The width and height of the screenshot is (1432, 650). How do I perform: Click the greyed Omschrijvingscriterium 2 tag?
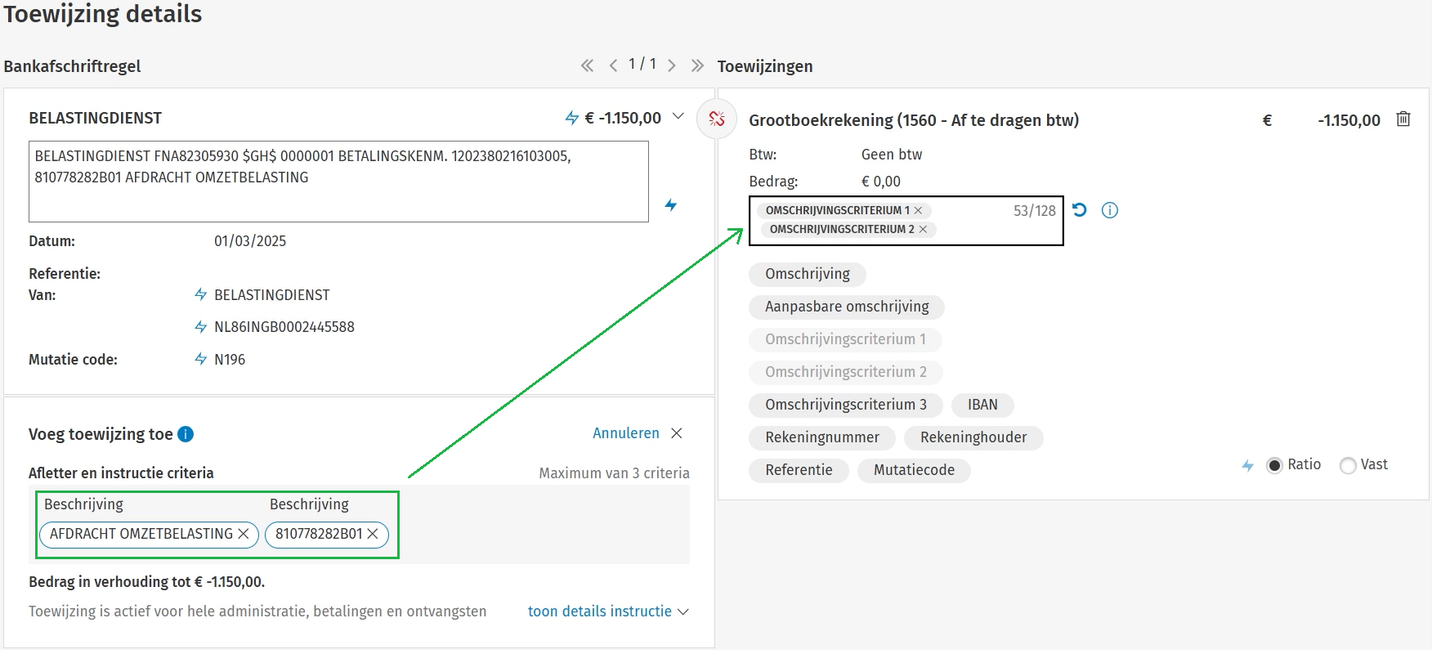tap(846, 372)
